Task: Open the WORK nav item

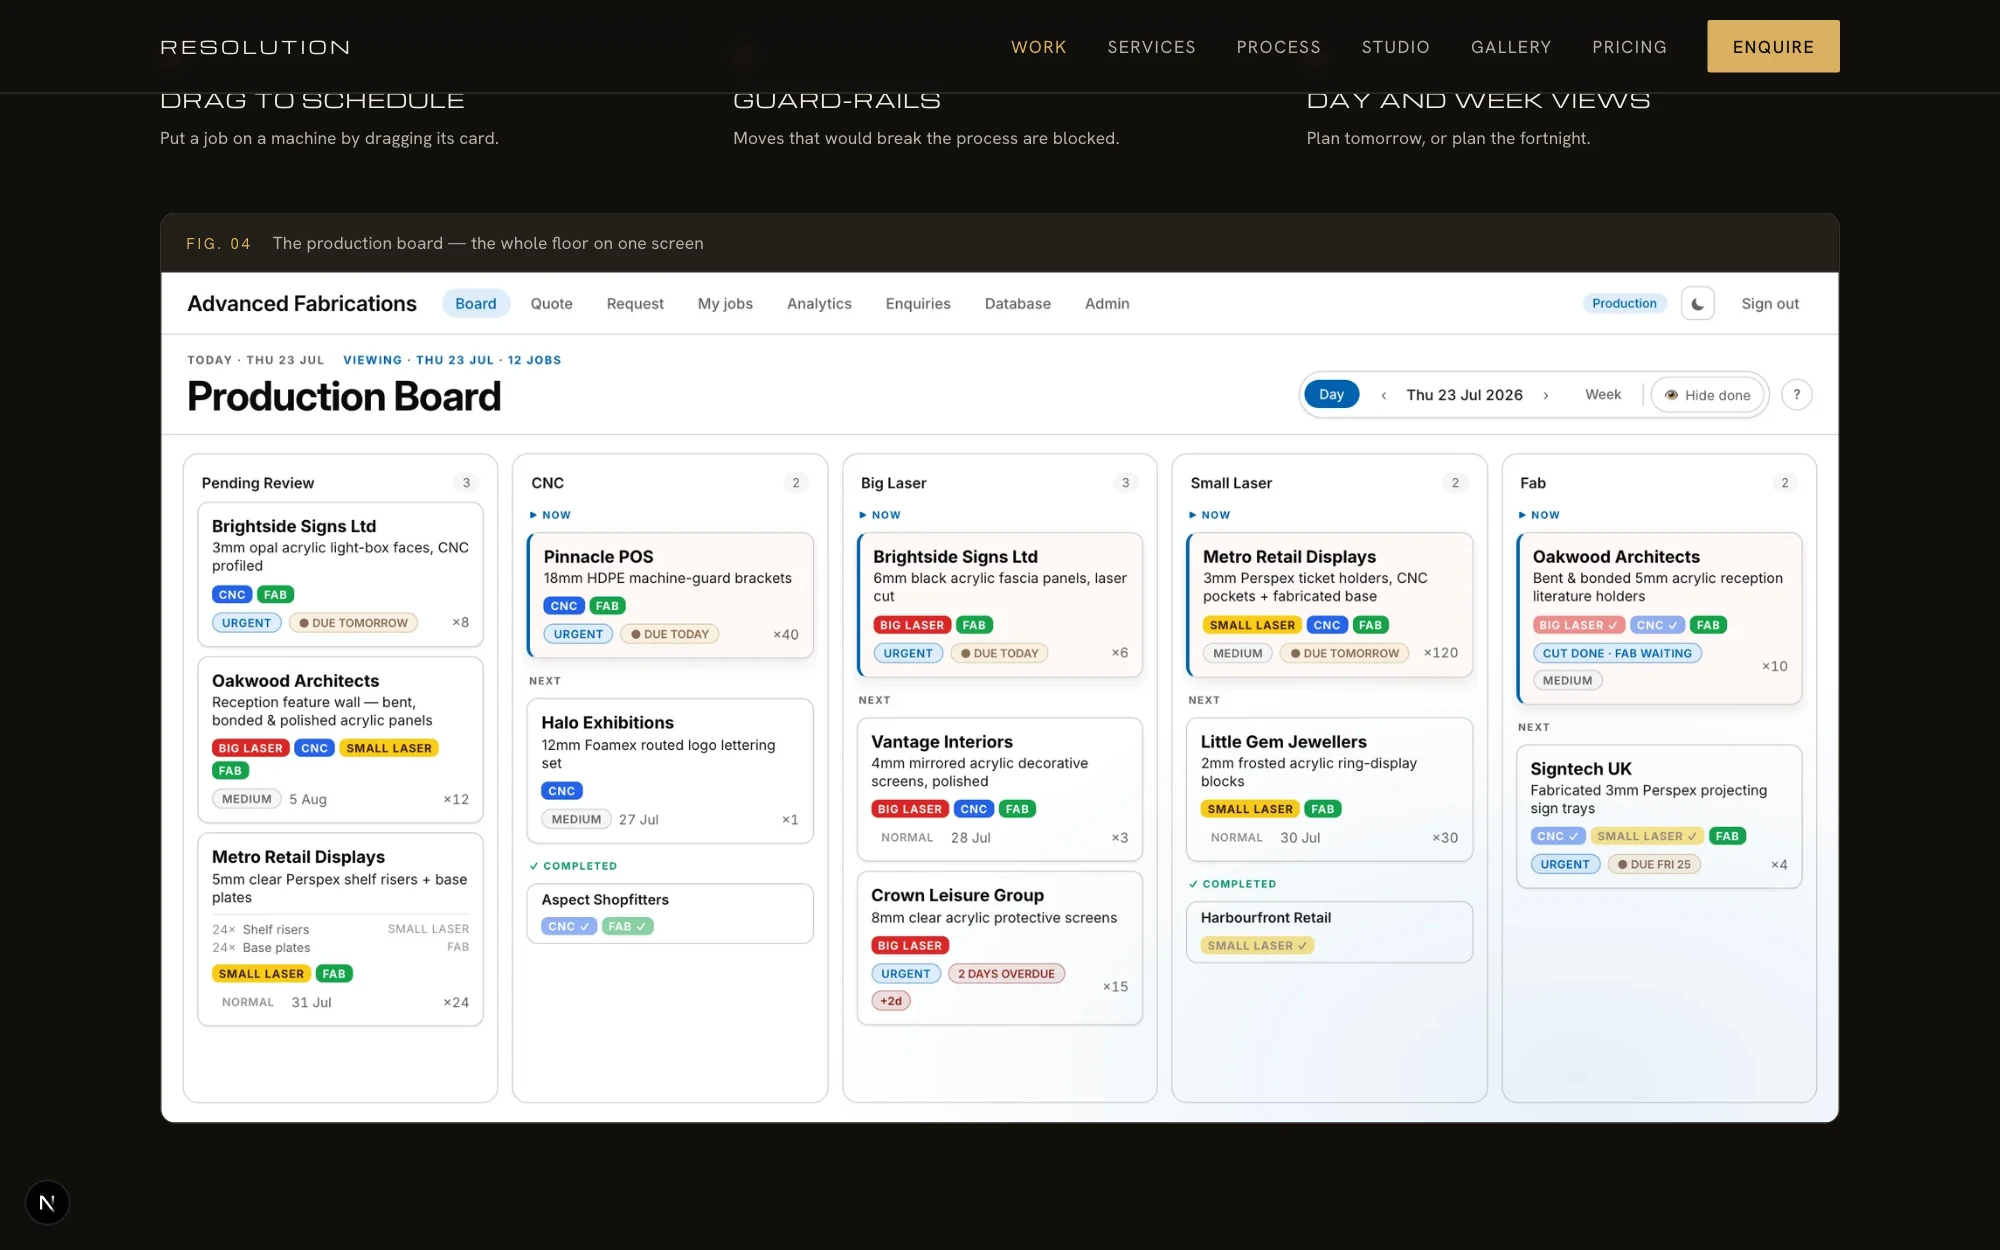Action: coord(1038,47)
